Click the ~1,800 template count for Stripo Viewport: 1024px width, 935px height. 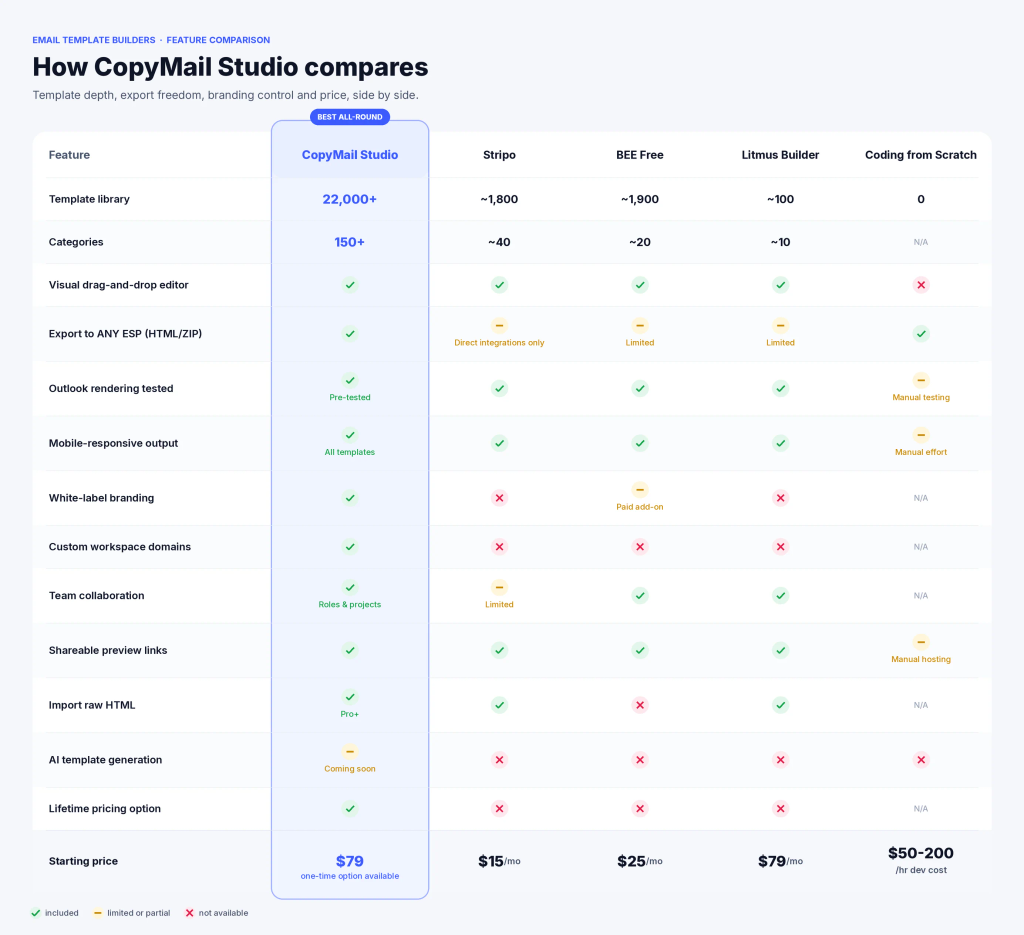(499, 199)
